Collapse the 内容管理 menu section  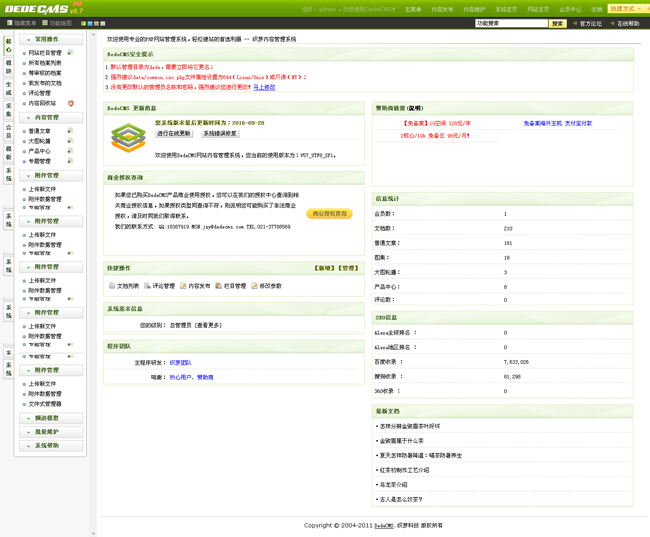[x=50, y=117]
